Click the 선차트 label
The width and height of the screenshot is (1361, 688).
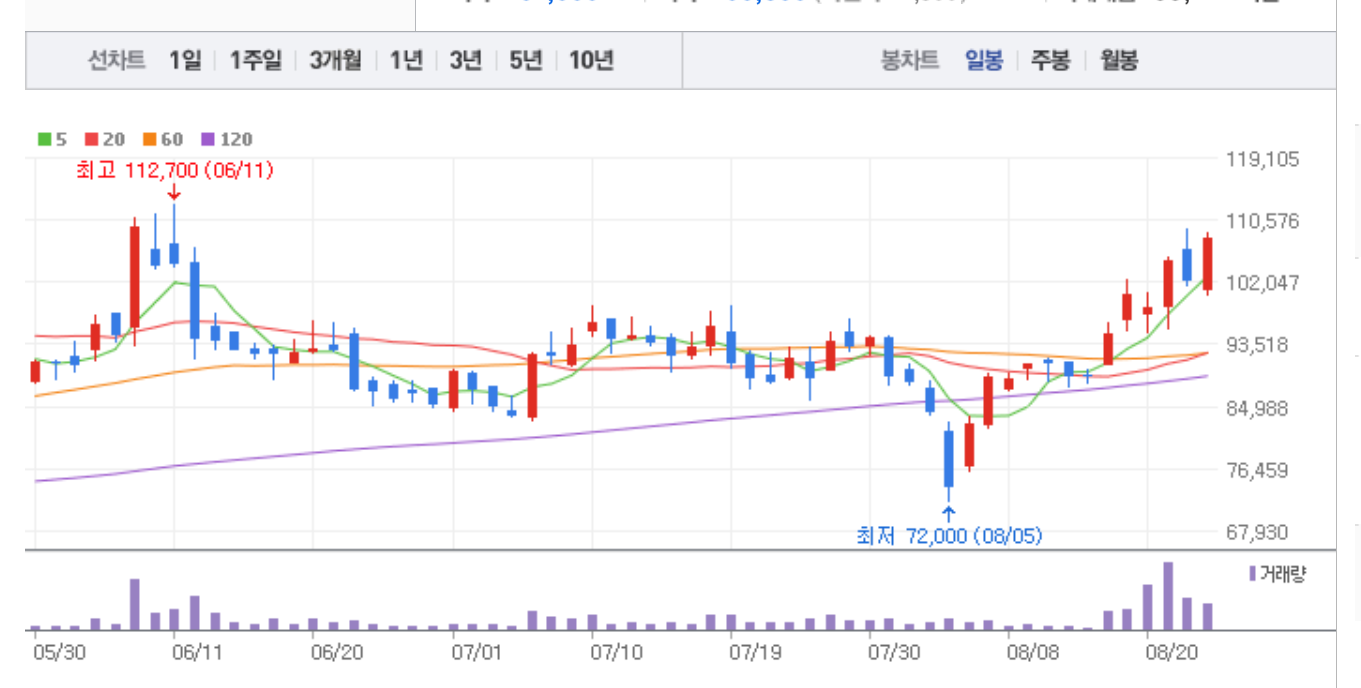click(116, 61)
